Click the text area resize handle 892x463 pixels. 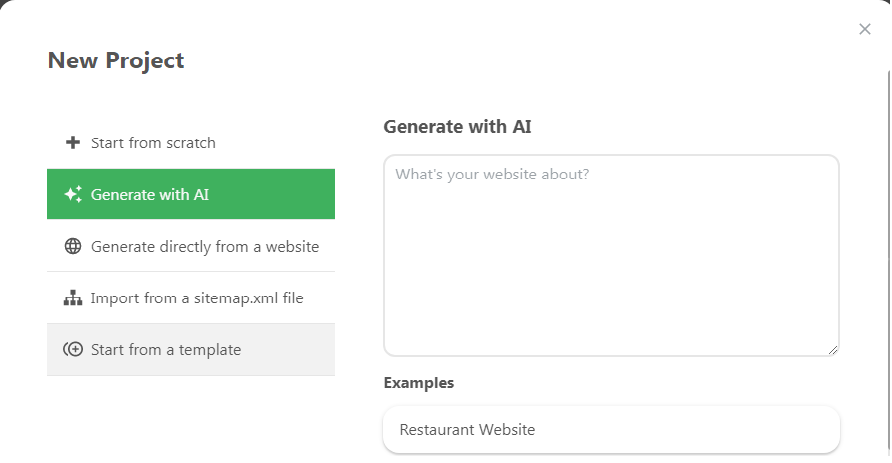833,350
